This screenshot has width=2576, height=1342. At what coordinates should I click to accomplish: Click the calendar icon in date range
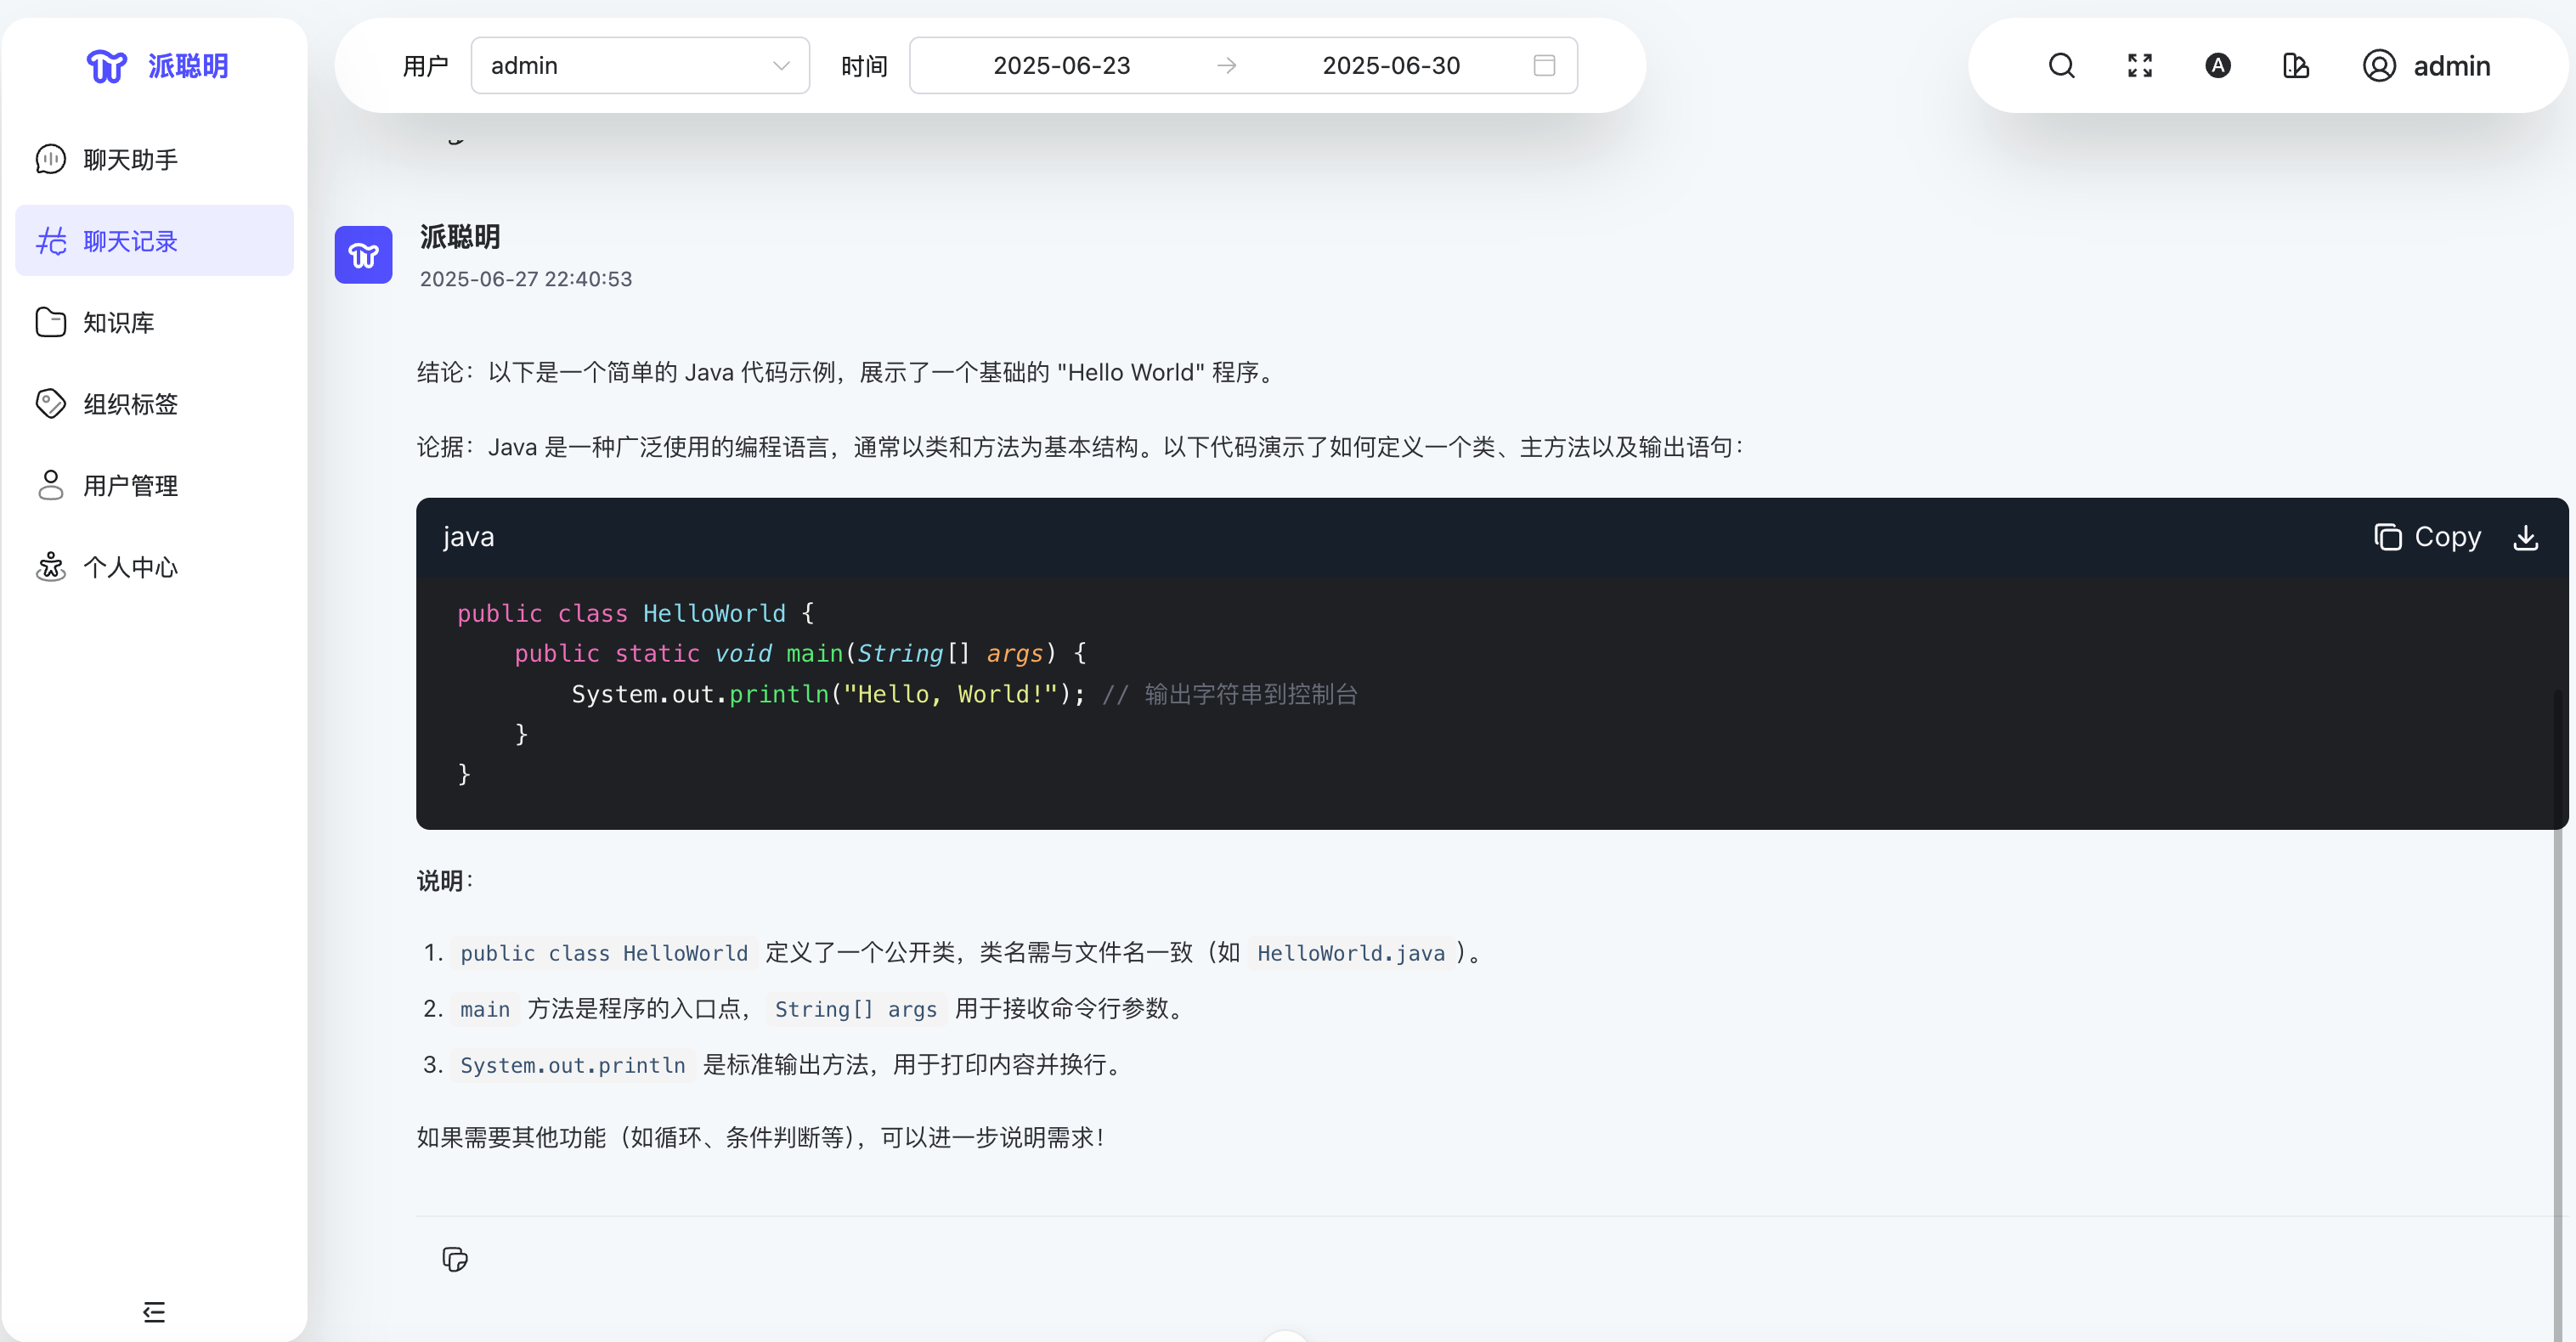[x=1544, y=66]
